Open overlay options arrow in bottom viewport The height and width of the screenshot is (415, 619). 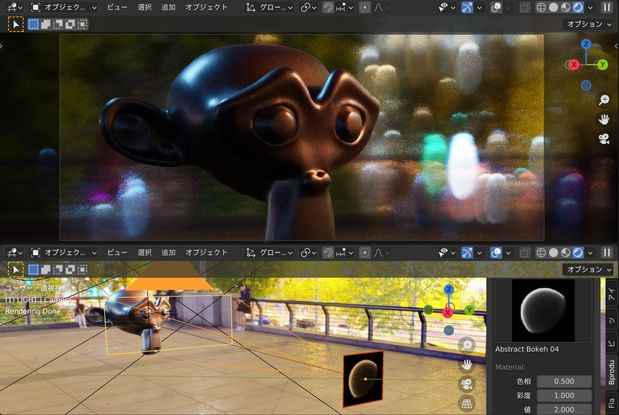(508, 253)
